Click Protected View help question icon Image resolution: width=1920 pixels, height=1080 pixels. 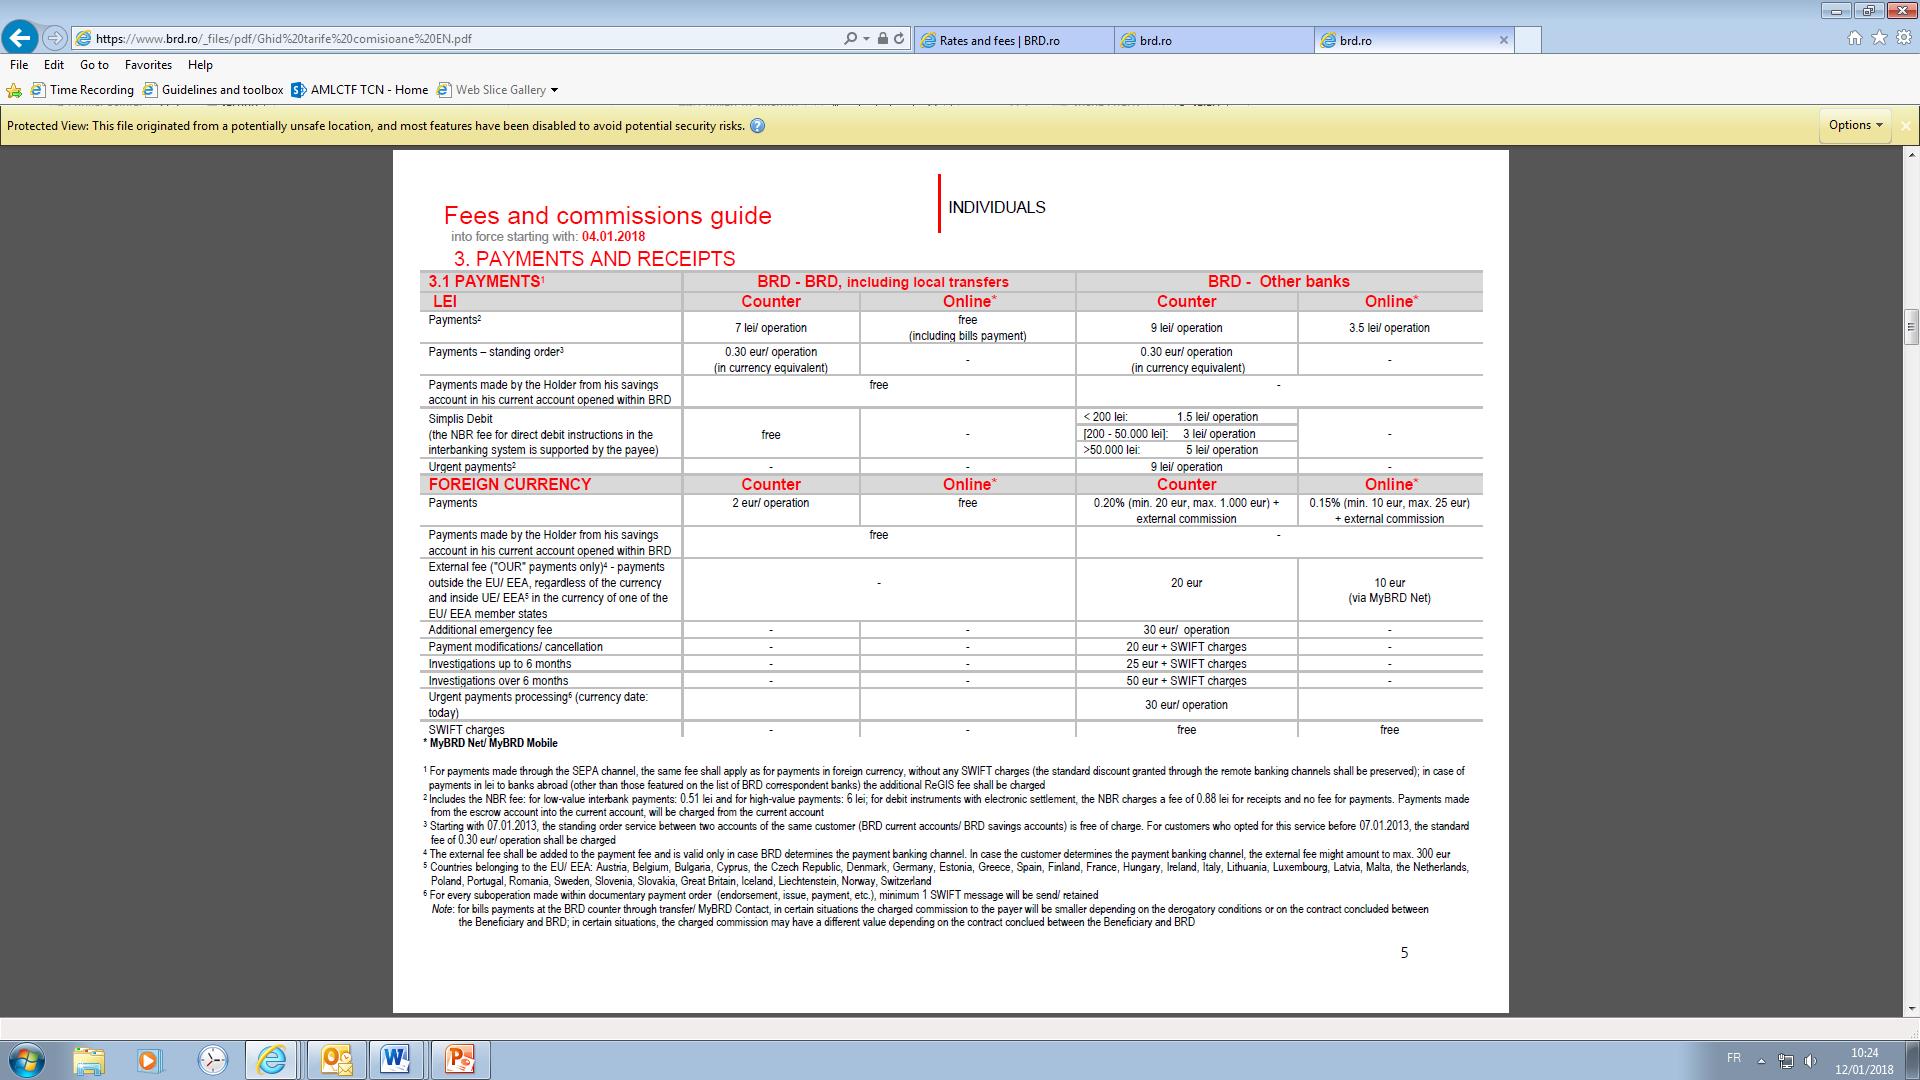tap(757, 126)
